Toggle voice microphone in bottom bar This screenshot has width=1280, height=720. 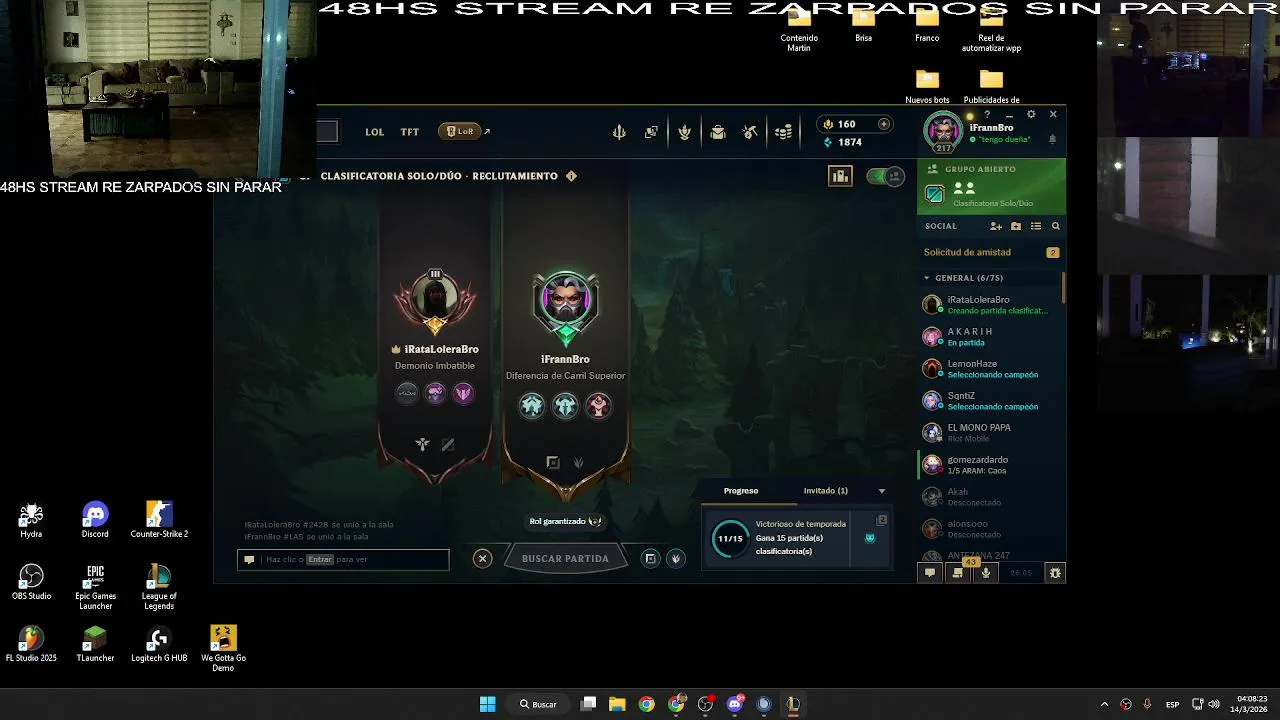(x=986, y=573)
